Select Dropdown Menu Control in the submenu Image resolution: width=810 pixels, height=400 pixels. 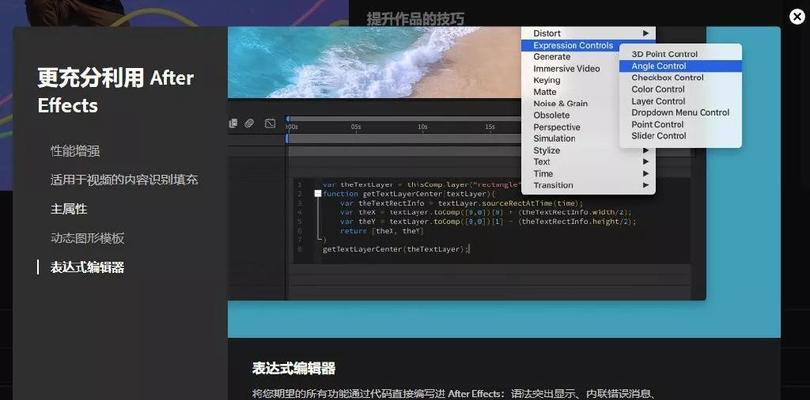tap(680, 112)
